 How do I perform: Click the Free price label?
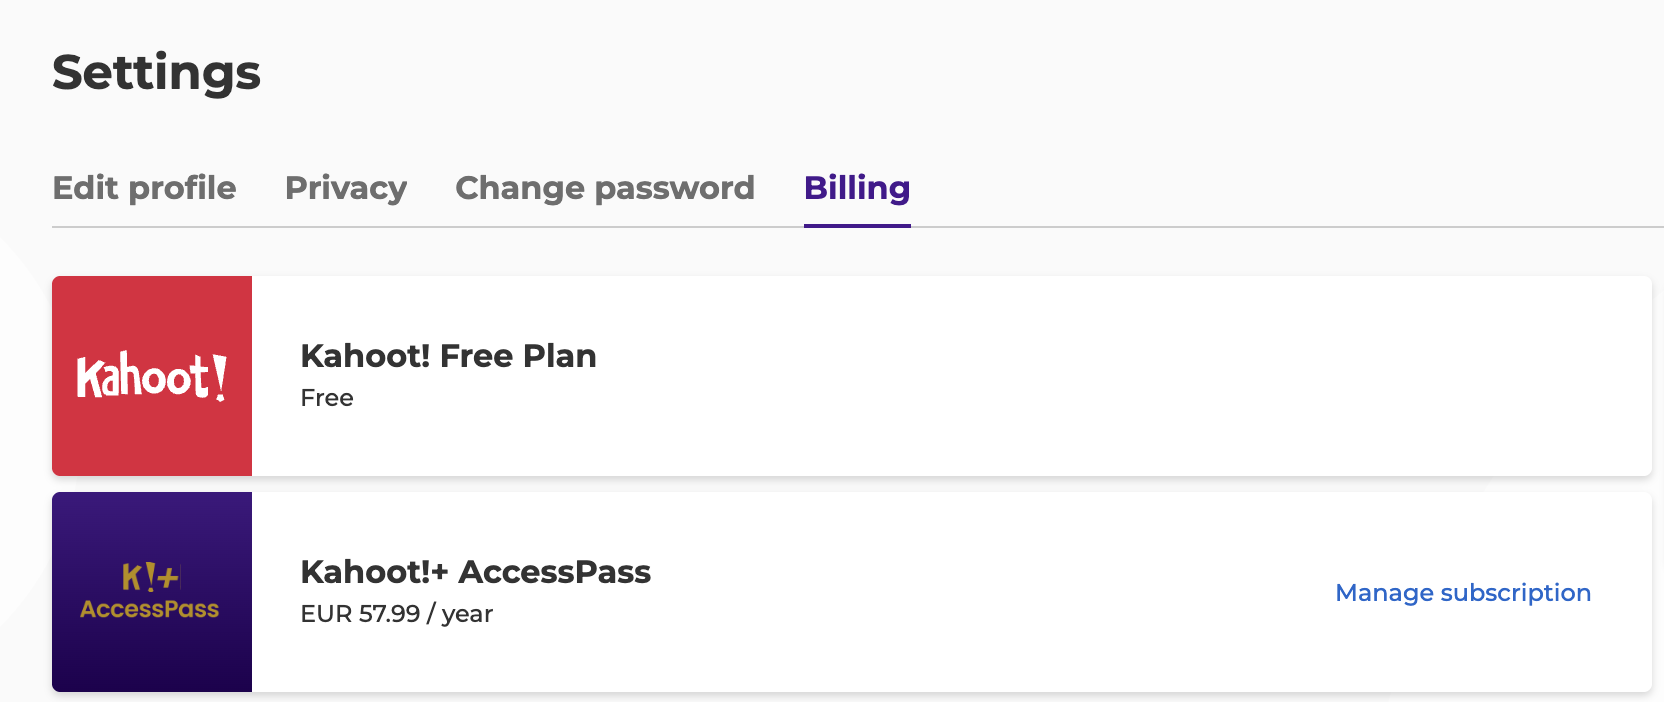pyautogui.click(x=327, y=398)
